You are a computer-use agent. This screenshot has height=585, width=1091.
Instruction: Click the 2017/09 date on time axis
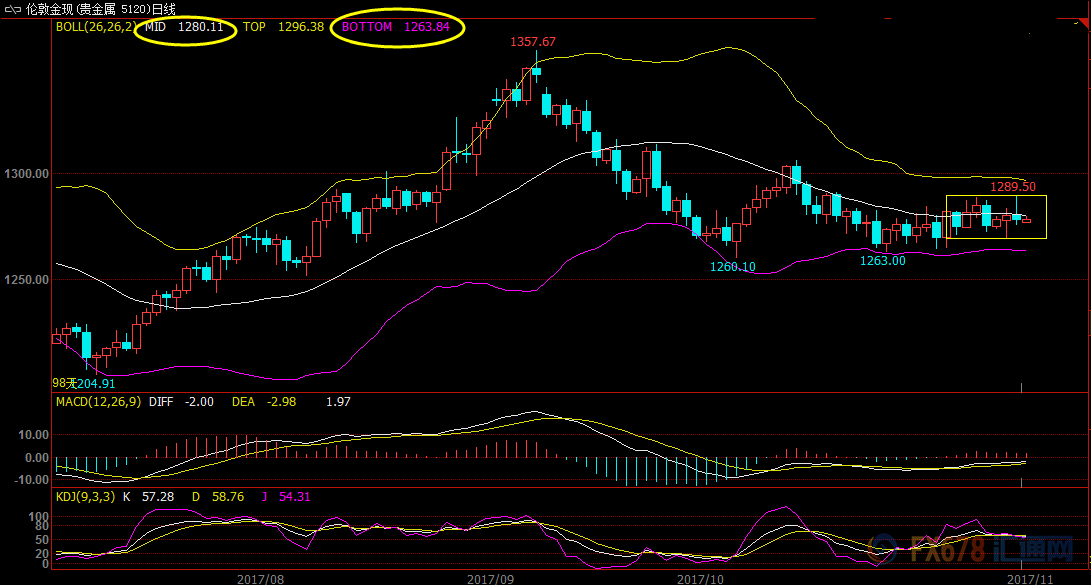tap(490, 578)
